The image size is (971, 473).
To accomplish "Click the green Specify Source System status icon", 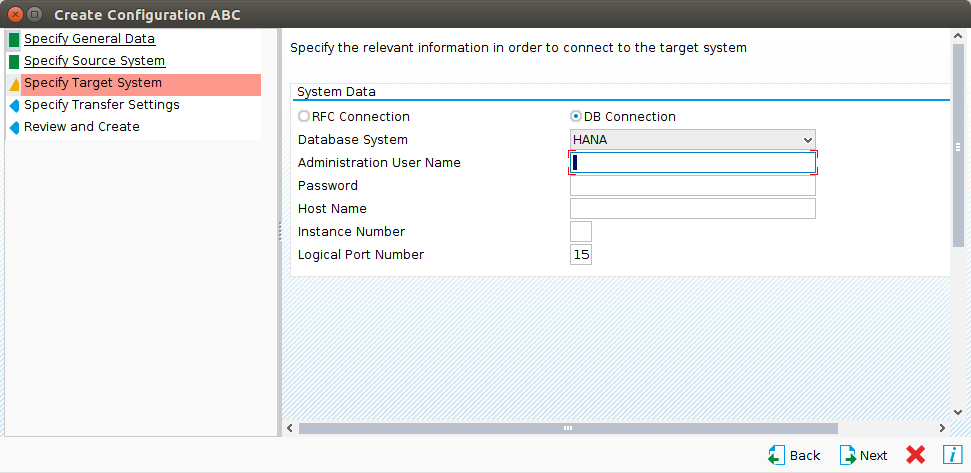I will point(14,62).
